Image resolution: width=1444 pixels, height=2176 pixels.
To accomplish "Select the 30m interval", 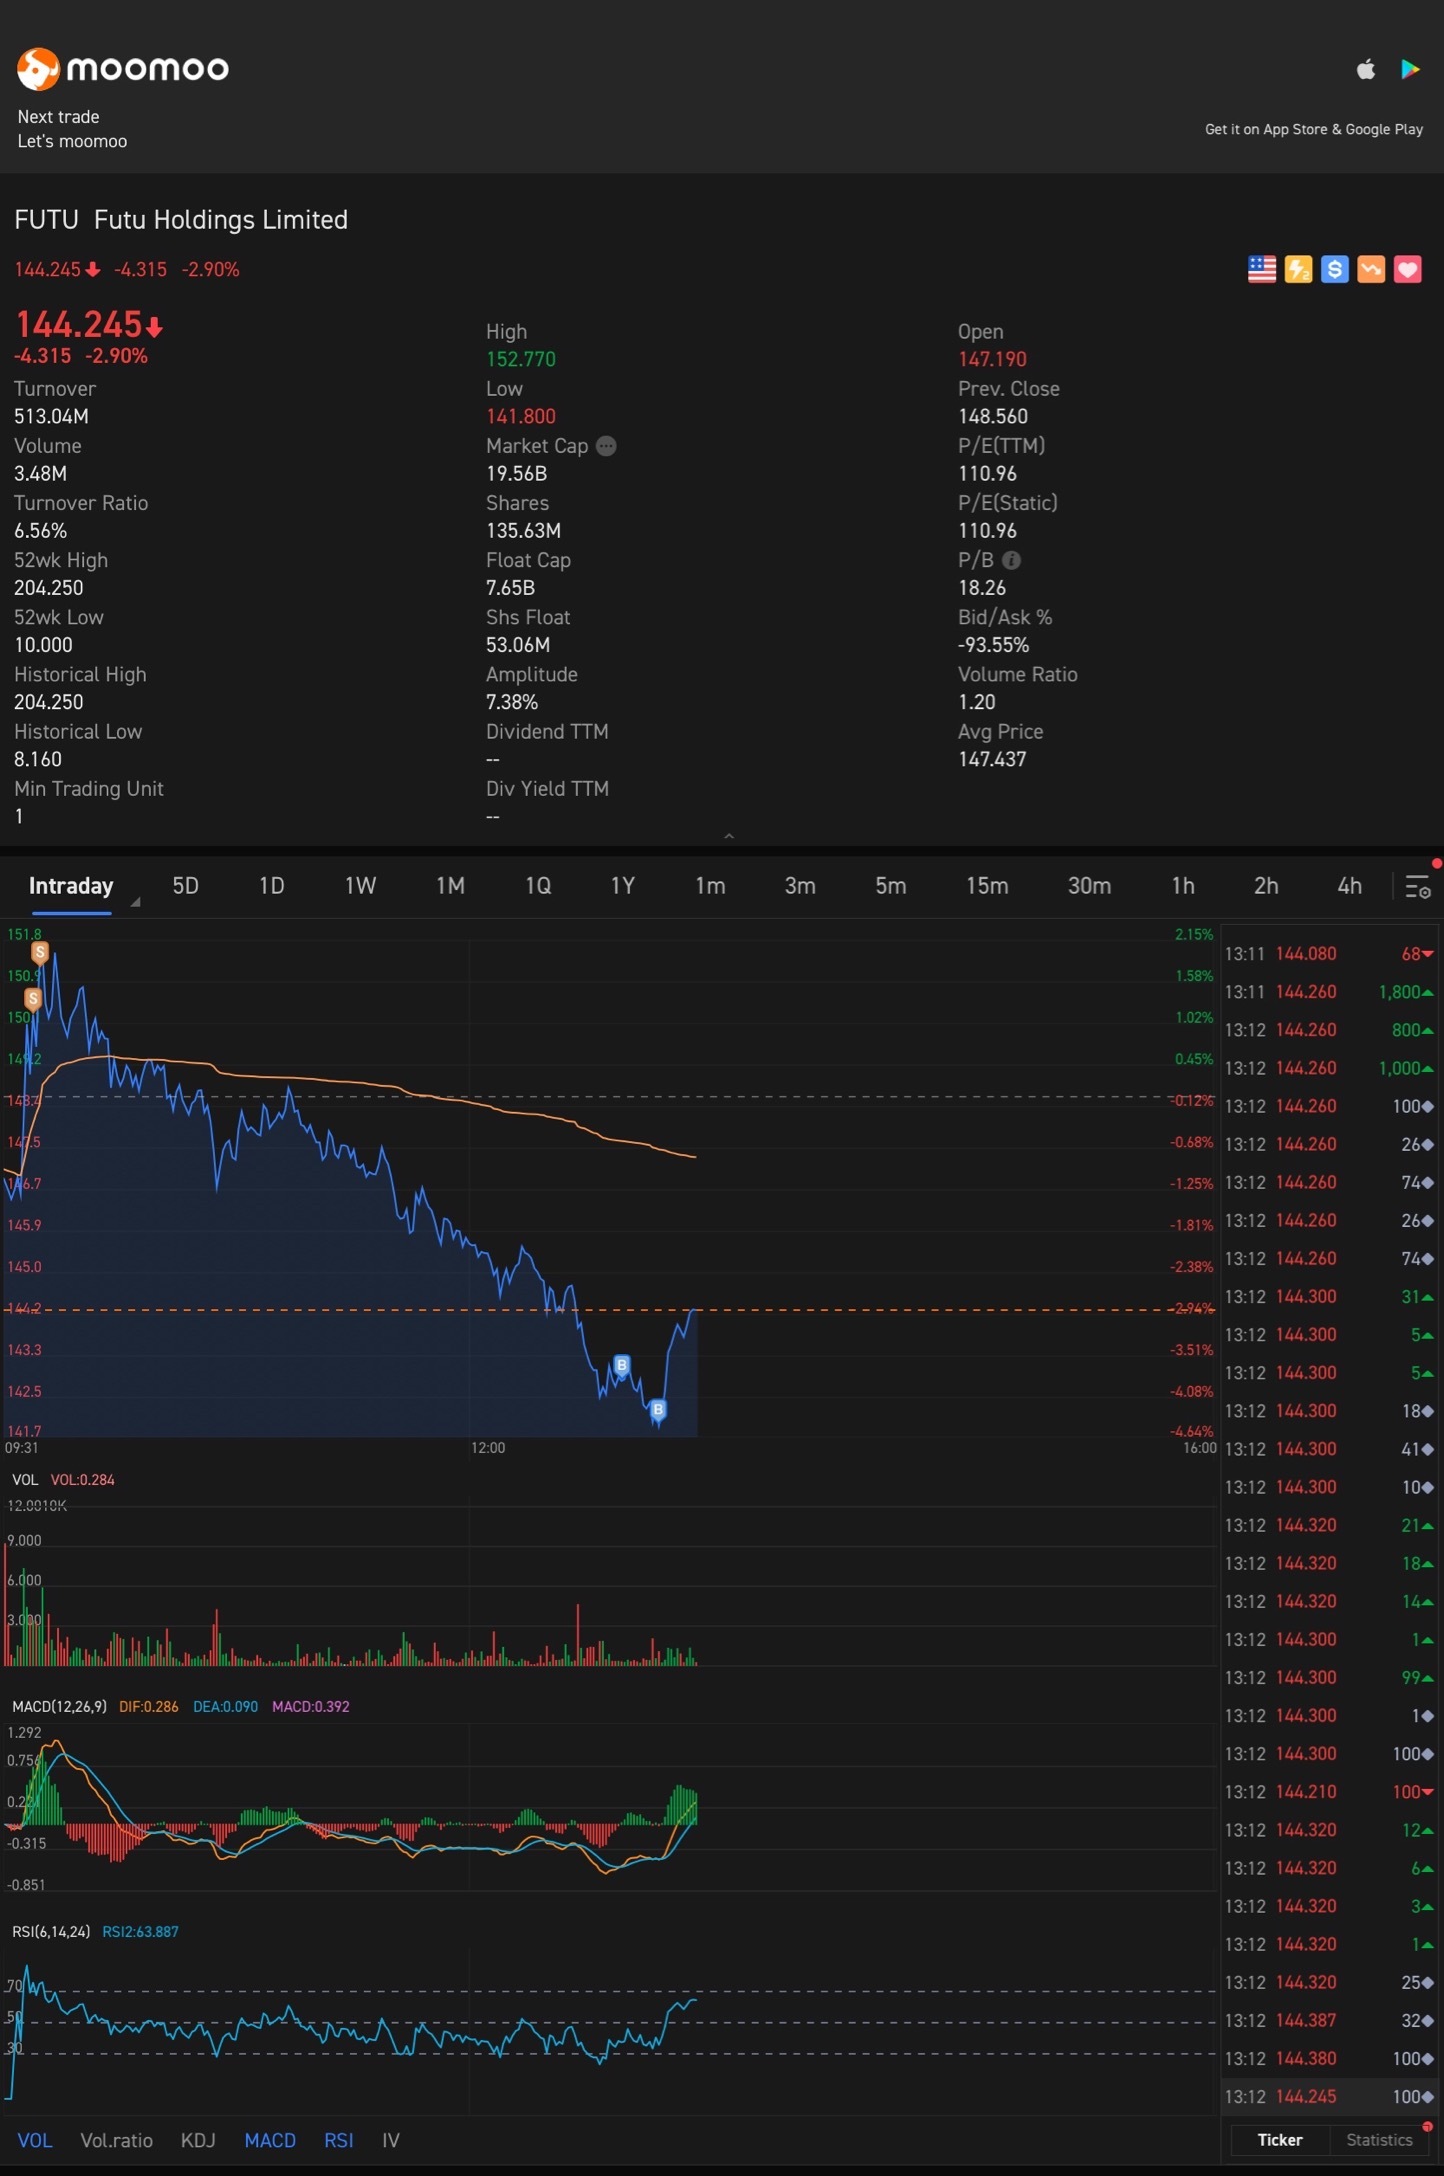I will click(x=1089, y=886).
